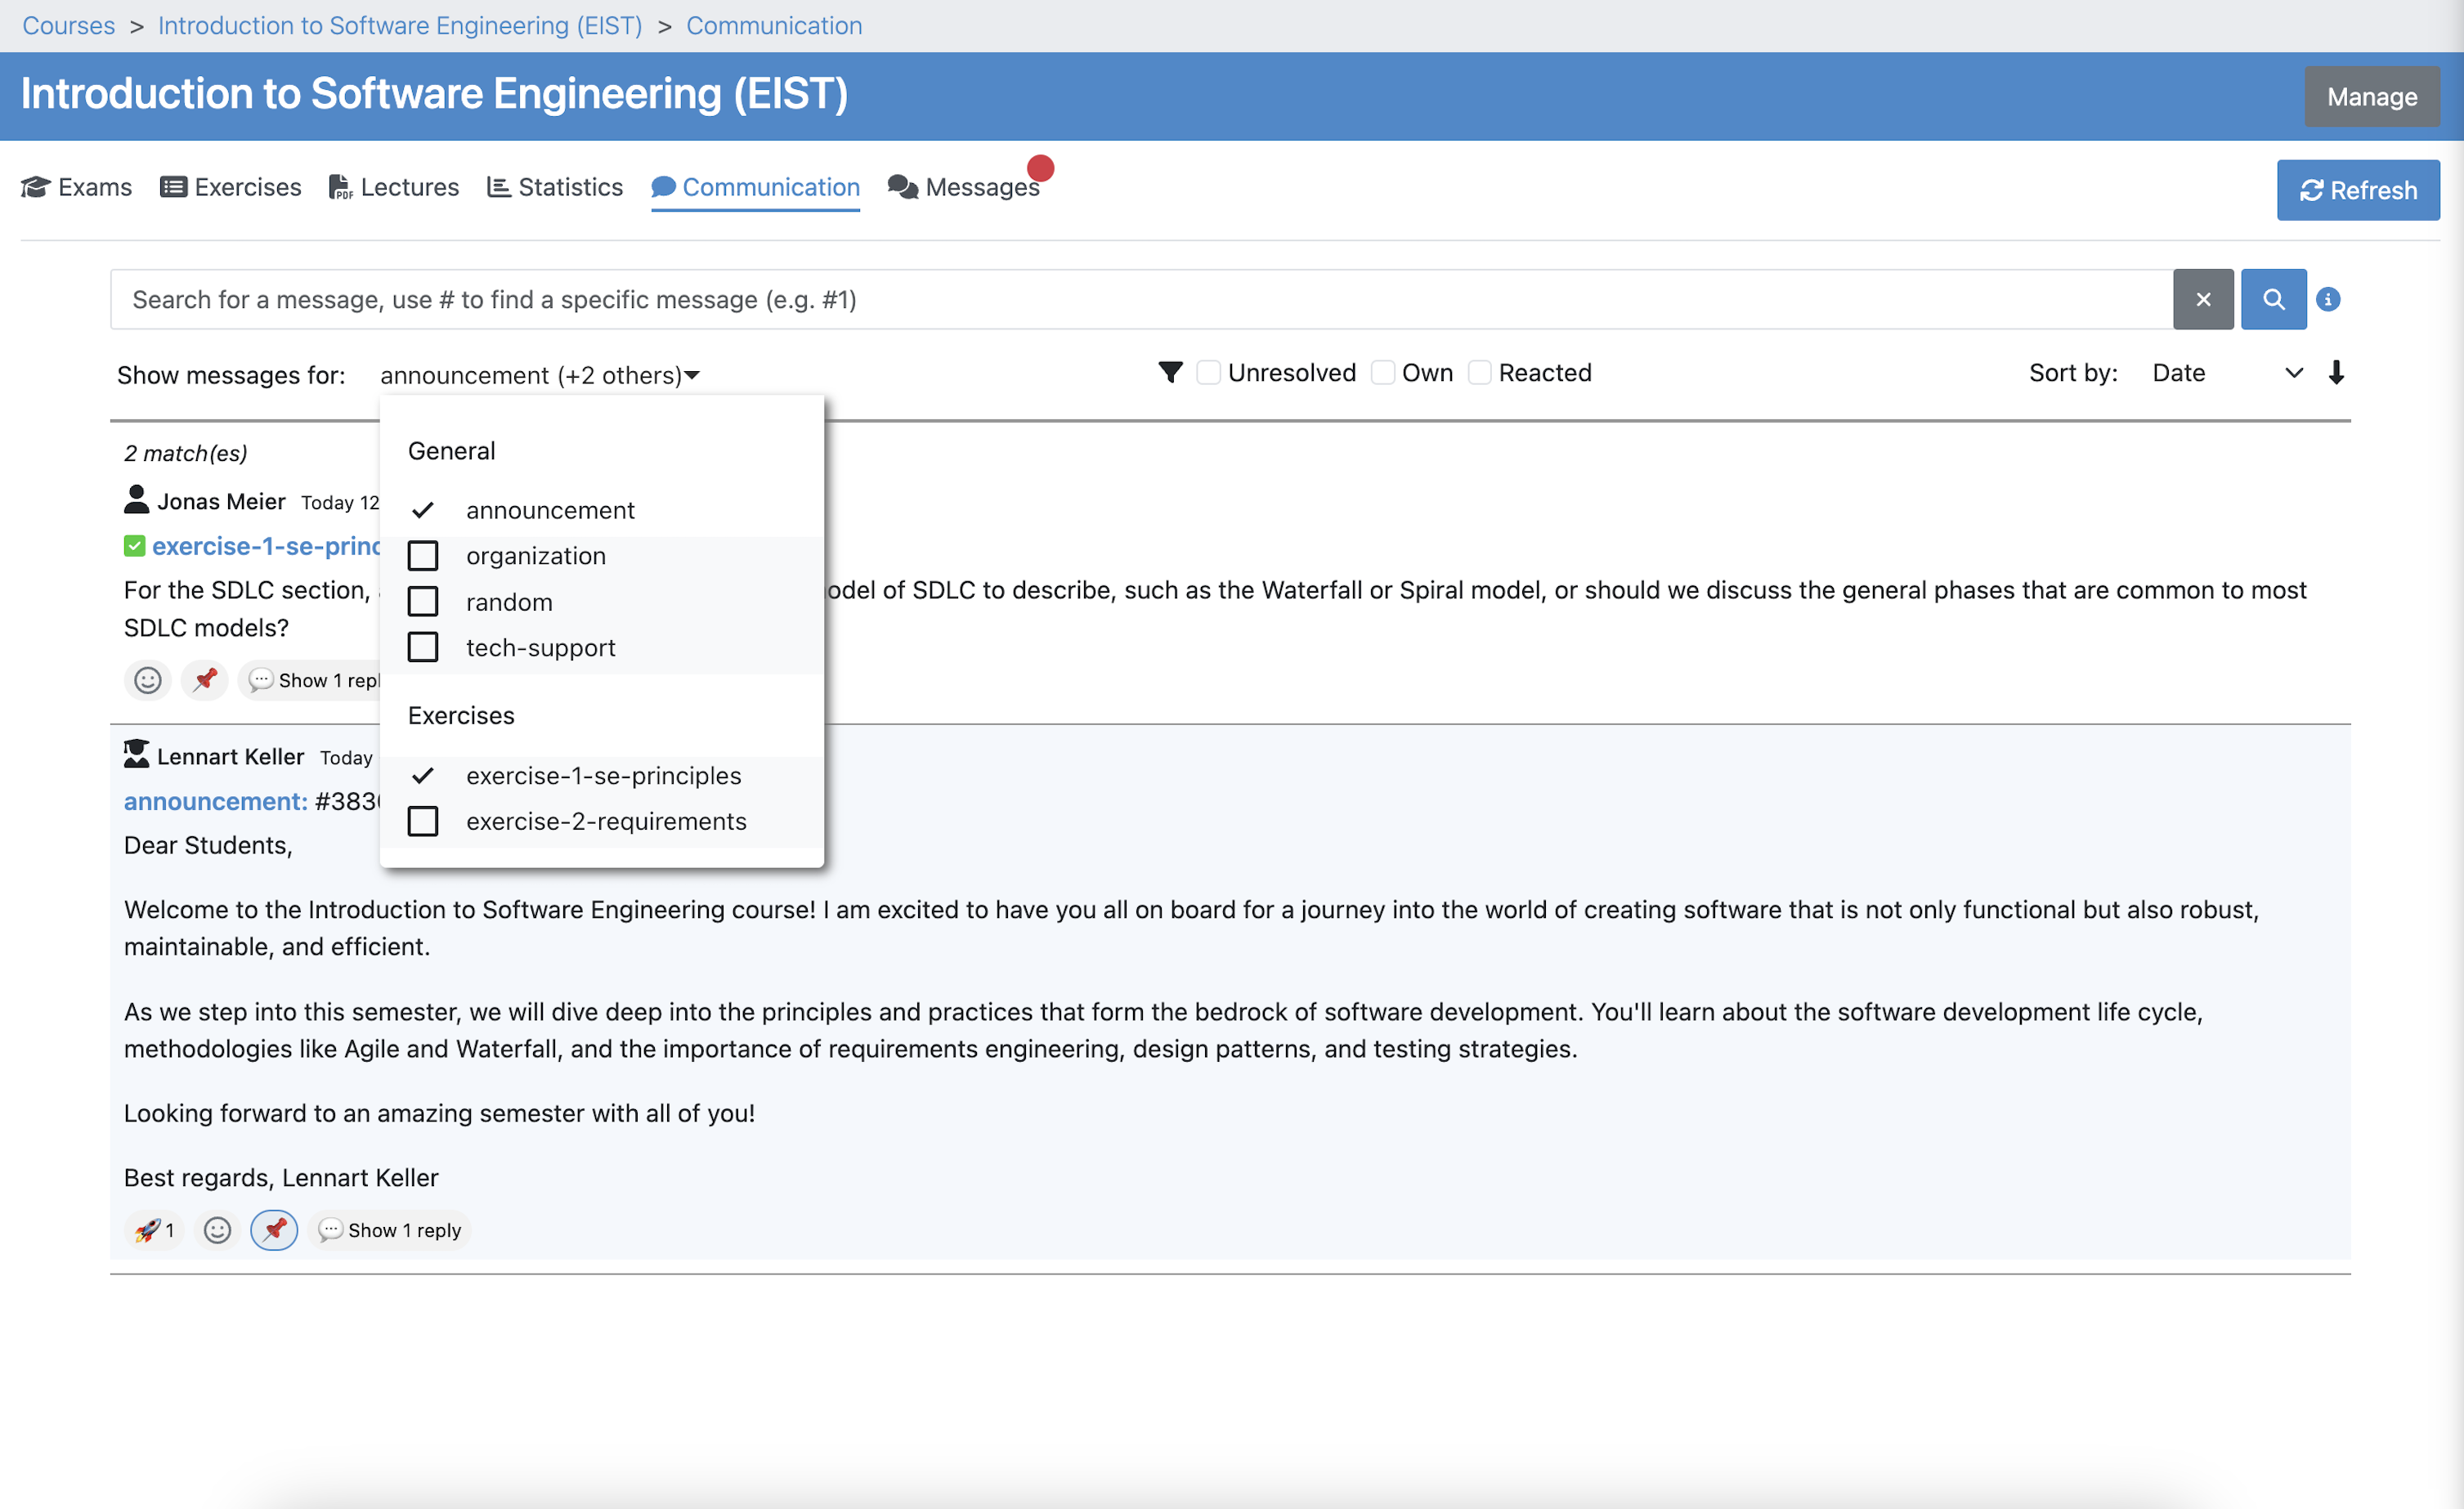The image size is (2464, 1509).
Task: Open the Exams tab
Action: (x=76, y=187)
